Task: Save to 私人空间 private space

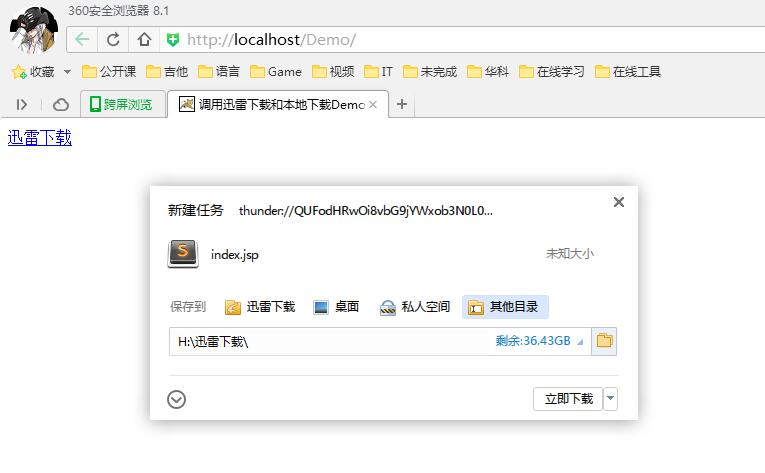Action: click(x=415, y=307)
